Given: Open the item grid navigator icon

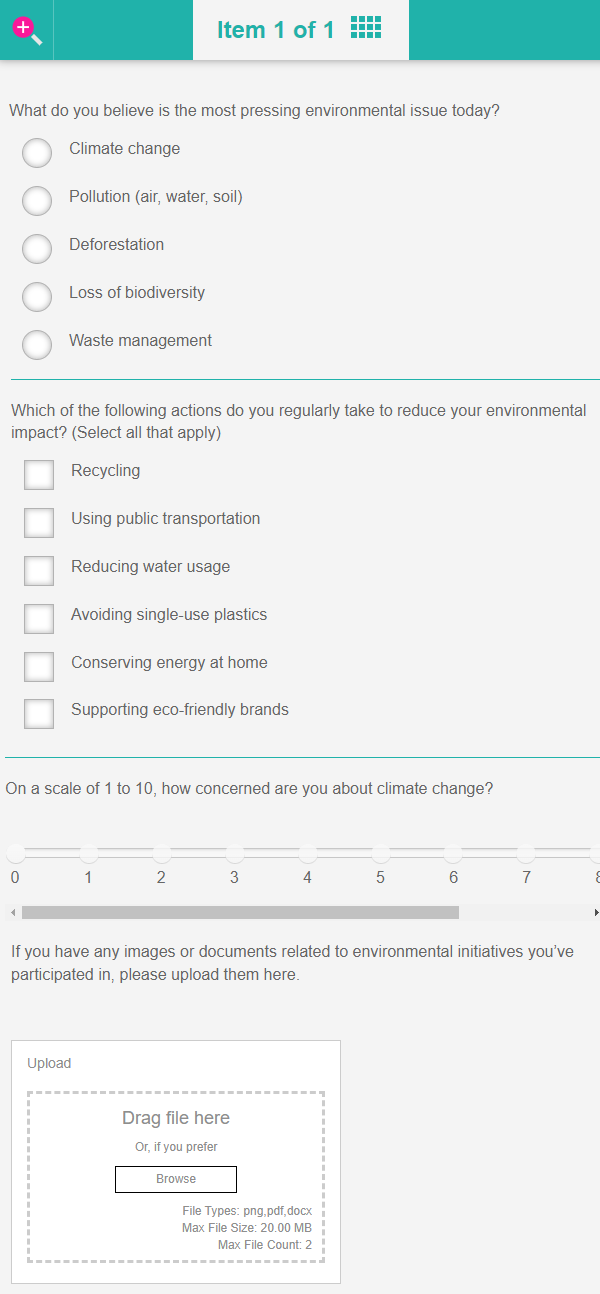Looking at the screenshot, I should [366, 28].
